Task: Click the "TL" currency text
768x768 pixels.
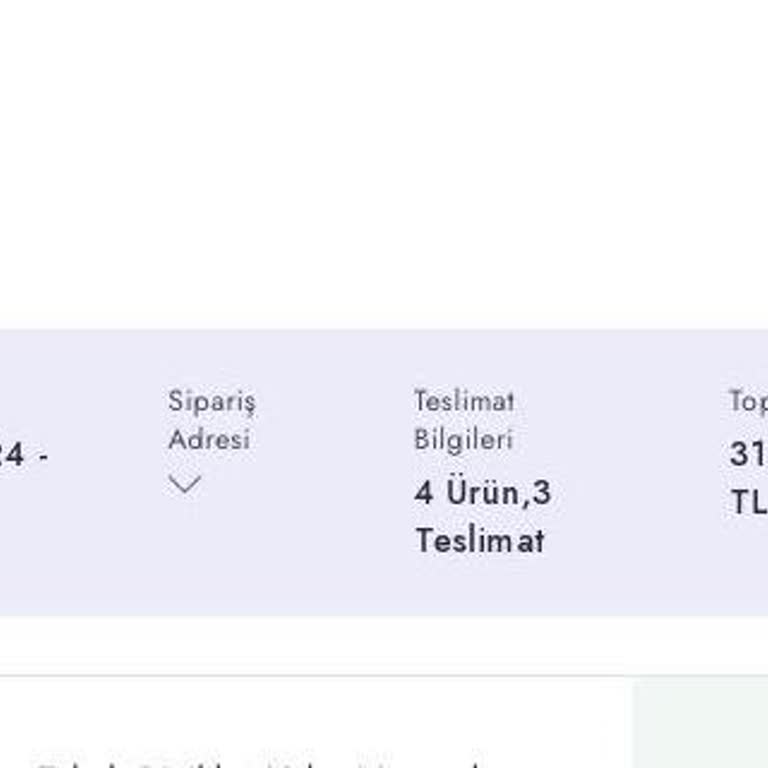Action: [x=748, y=502]
